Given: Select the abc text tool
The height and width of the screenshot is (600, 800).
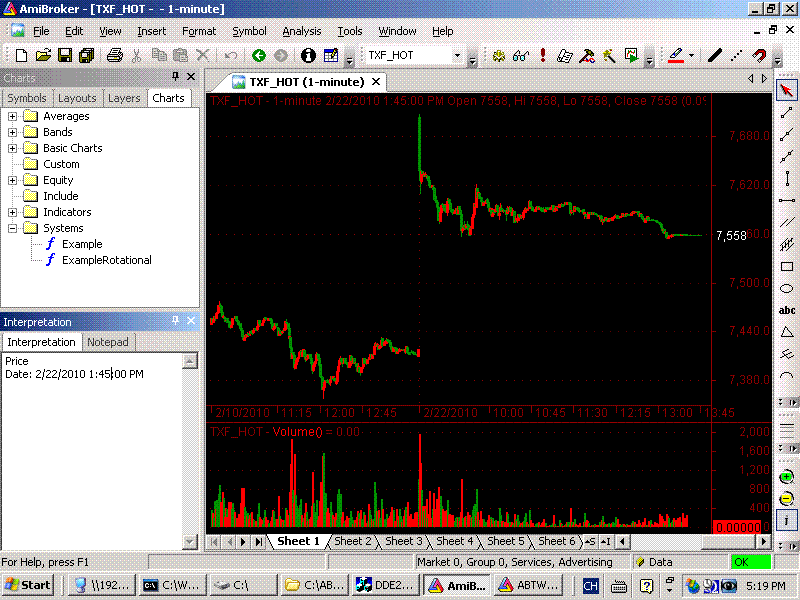Looking at the screenshot, I should coord(787,310).
